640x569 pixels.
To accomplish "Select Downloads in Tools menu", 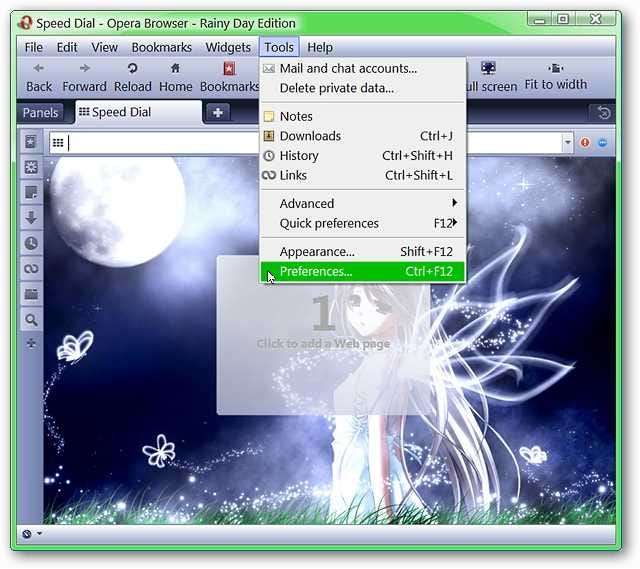I will tap(362, 136).
